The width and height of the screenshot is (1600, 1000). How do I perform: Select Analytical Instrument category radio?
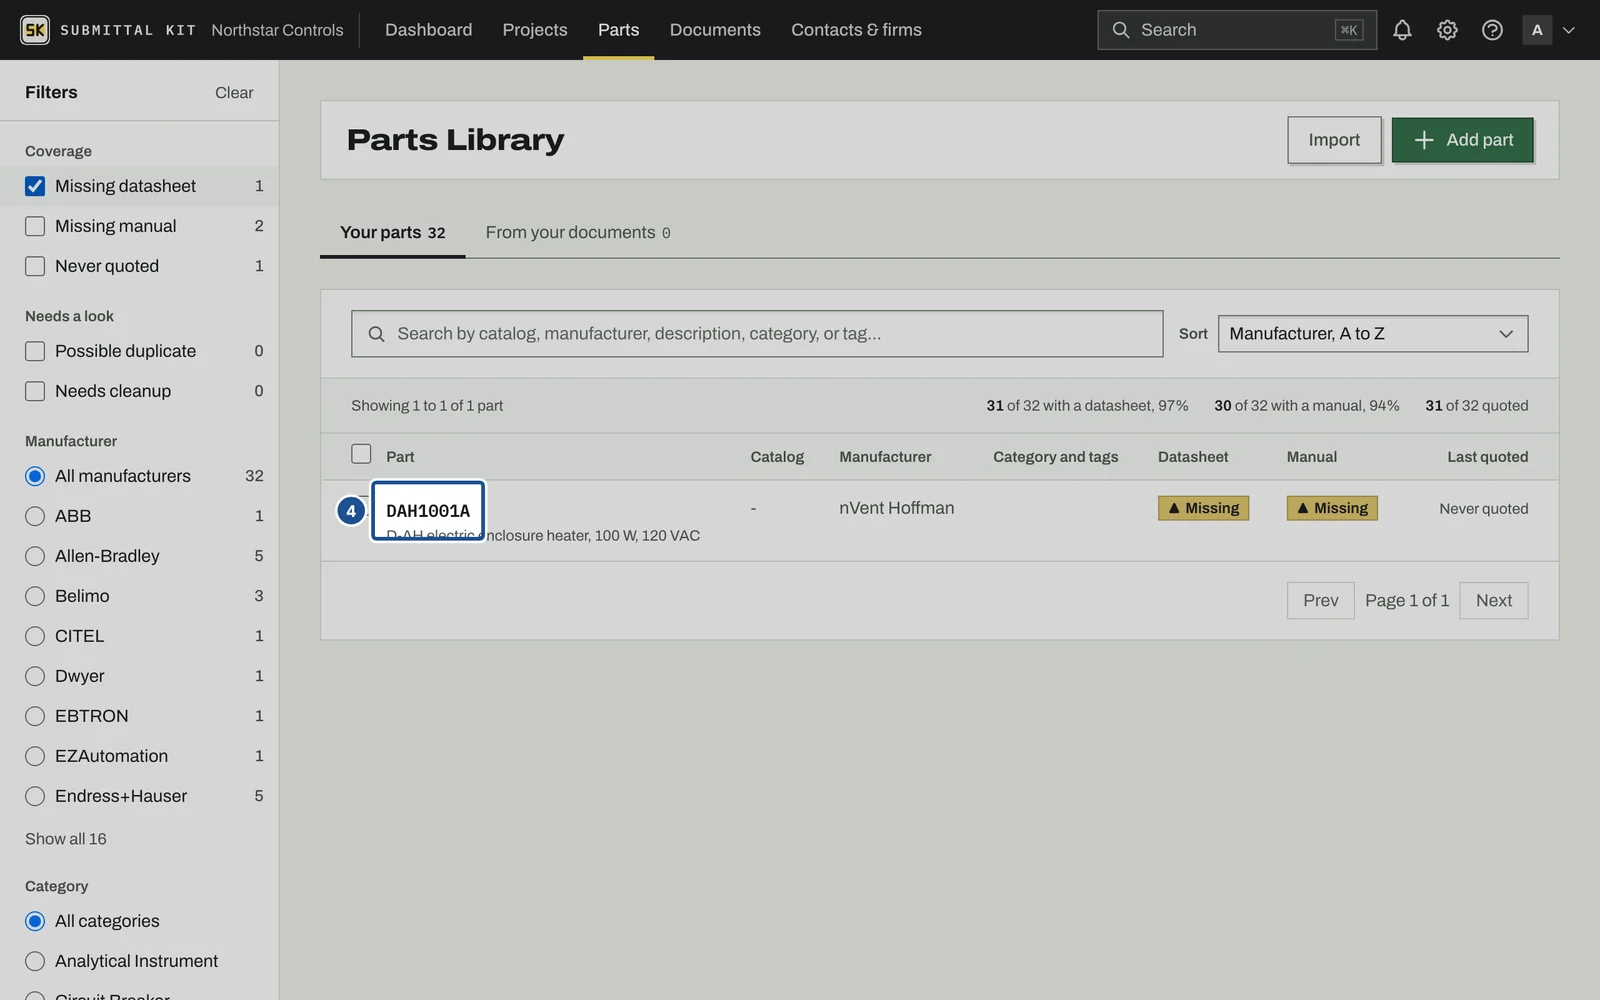tap(35, 961)
